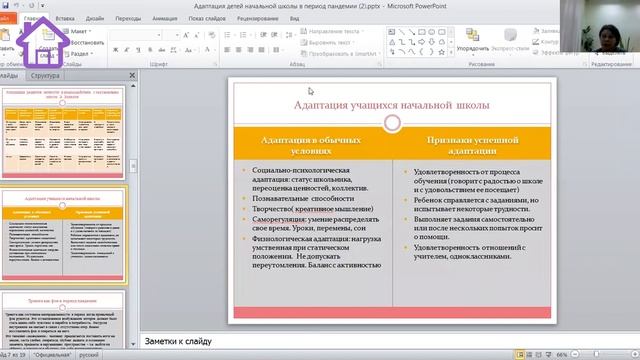Move the zoom slider handle

[596, 354]
